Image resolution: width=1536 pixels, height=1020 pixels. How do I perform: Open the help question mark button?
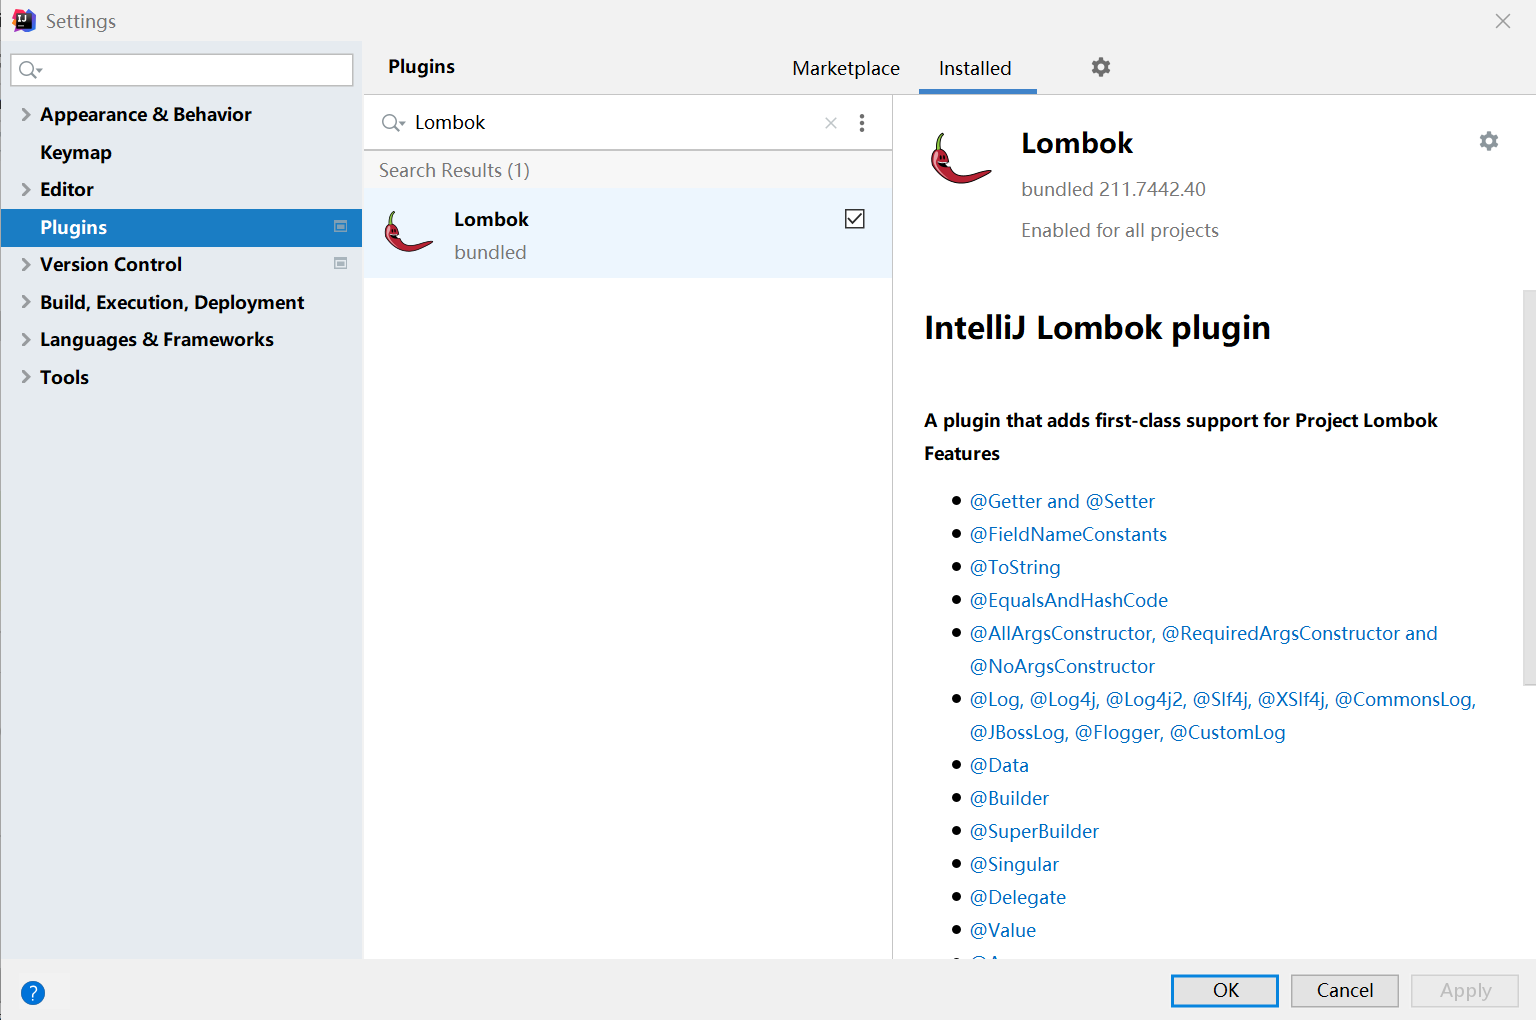coord(33,993)
